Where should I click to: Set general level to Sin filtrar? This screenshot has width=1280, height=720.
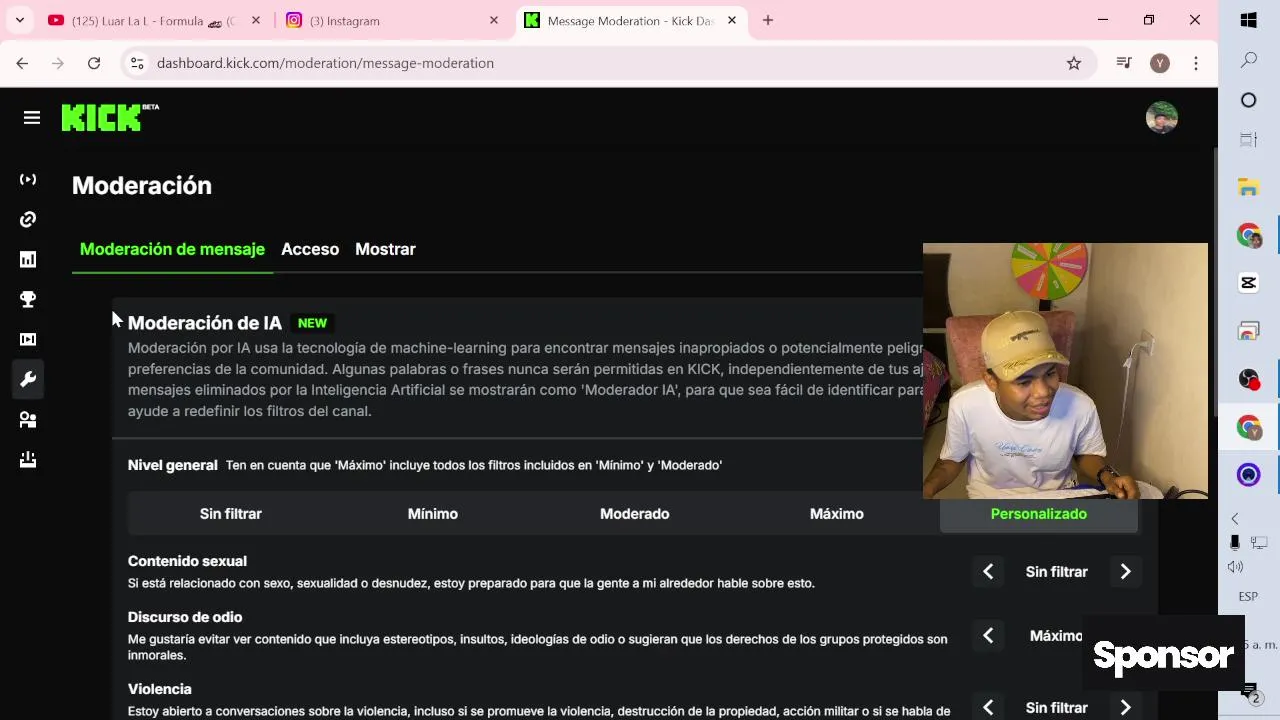[x=230, y=514]
